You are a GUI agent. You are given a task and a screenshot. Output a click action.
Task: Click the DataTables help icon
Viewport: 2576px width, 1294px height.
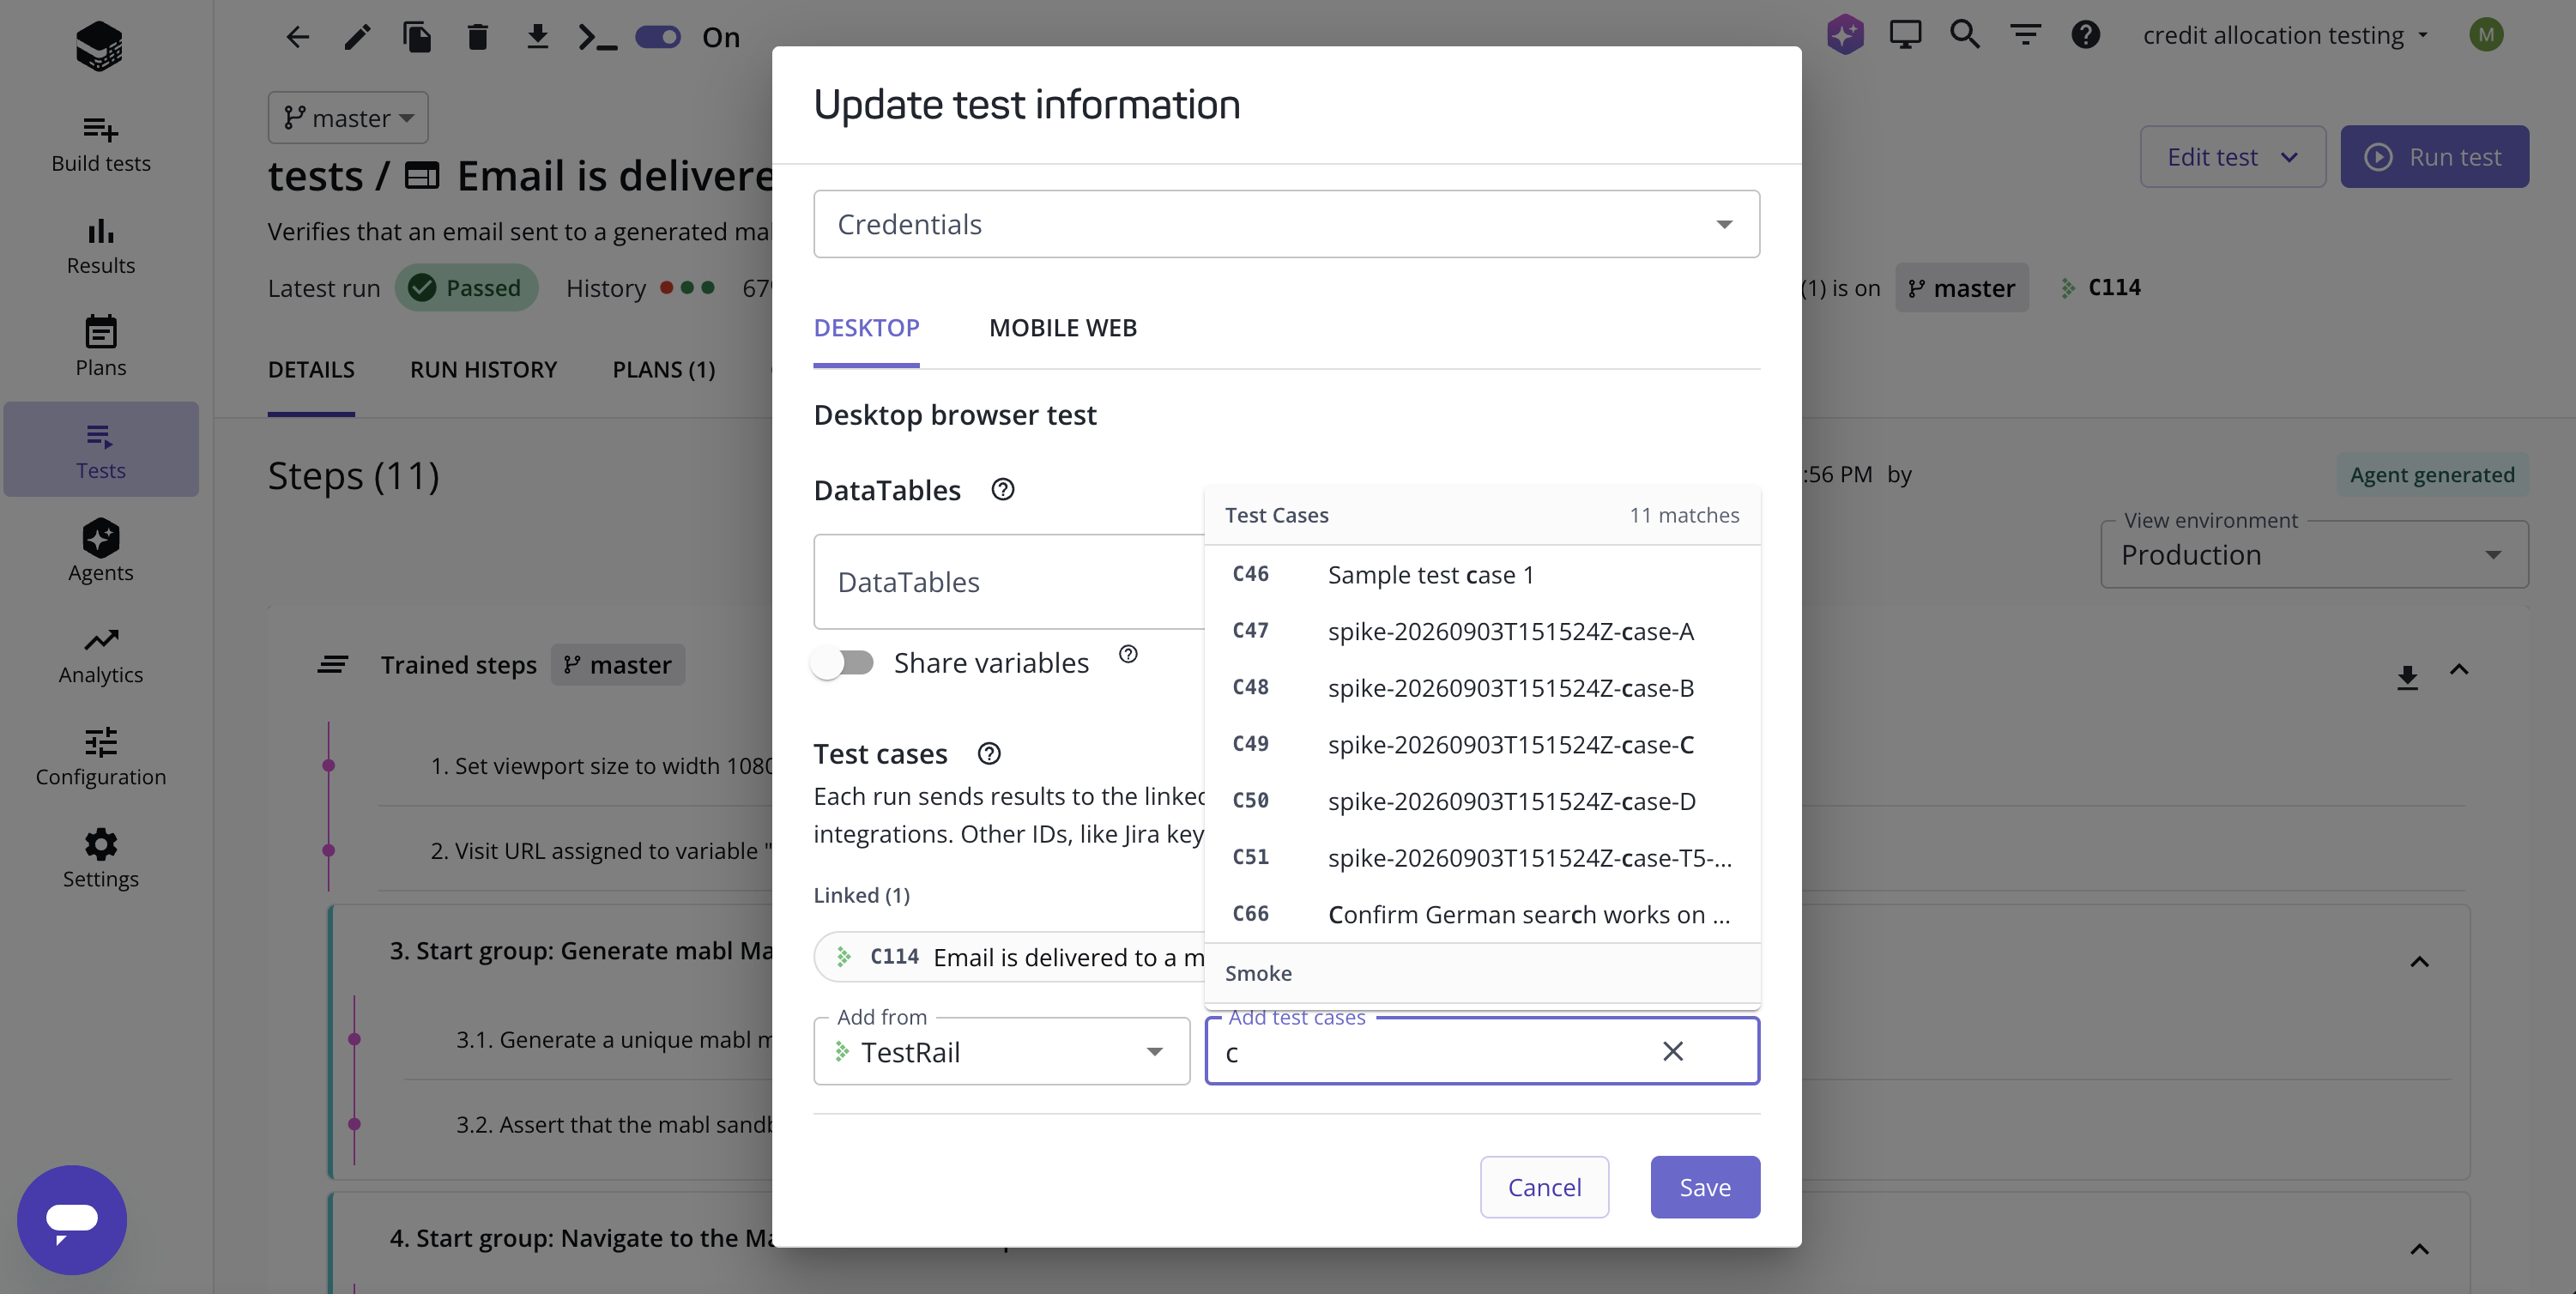tap(1003, 489)
